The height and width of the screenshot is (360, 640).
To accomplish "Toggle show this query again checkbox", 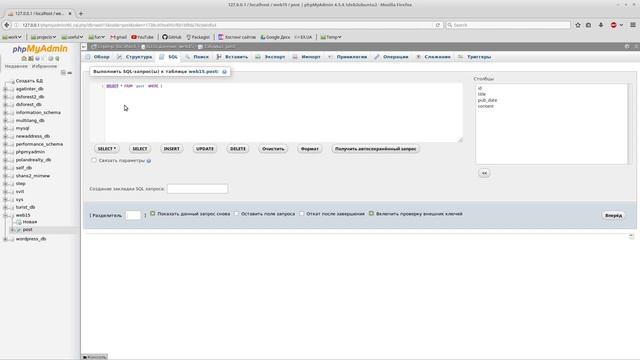I will coord(153,213).
